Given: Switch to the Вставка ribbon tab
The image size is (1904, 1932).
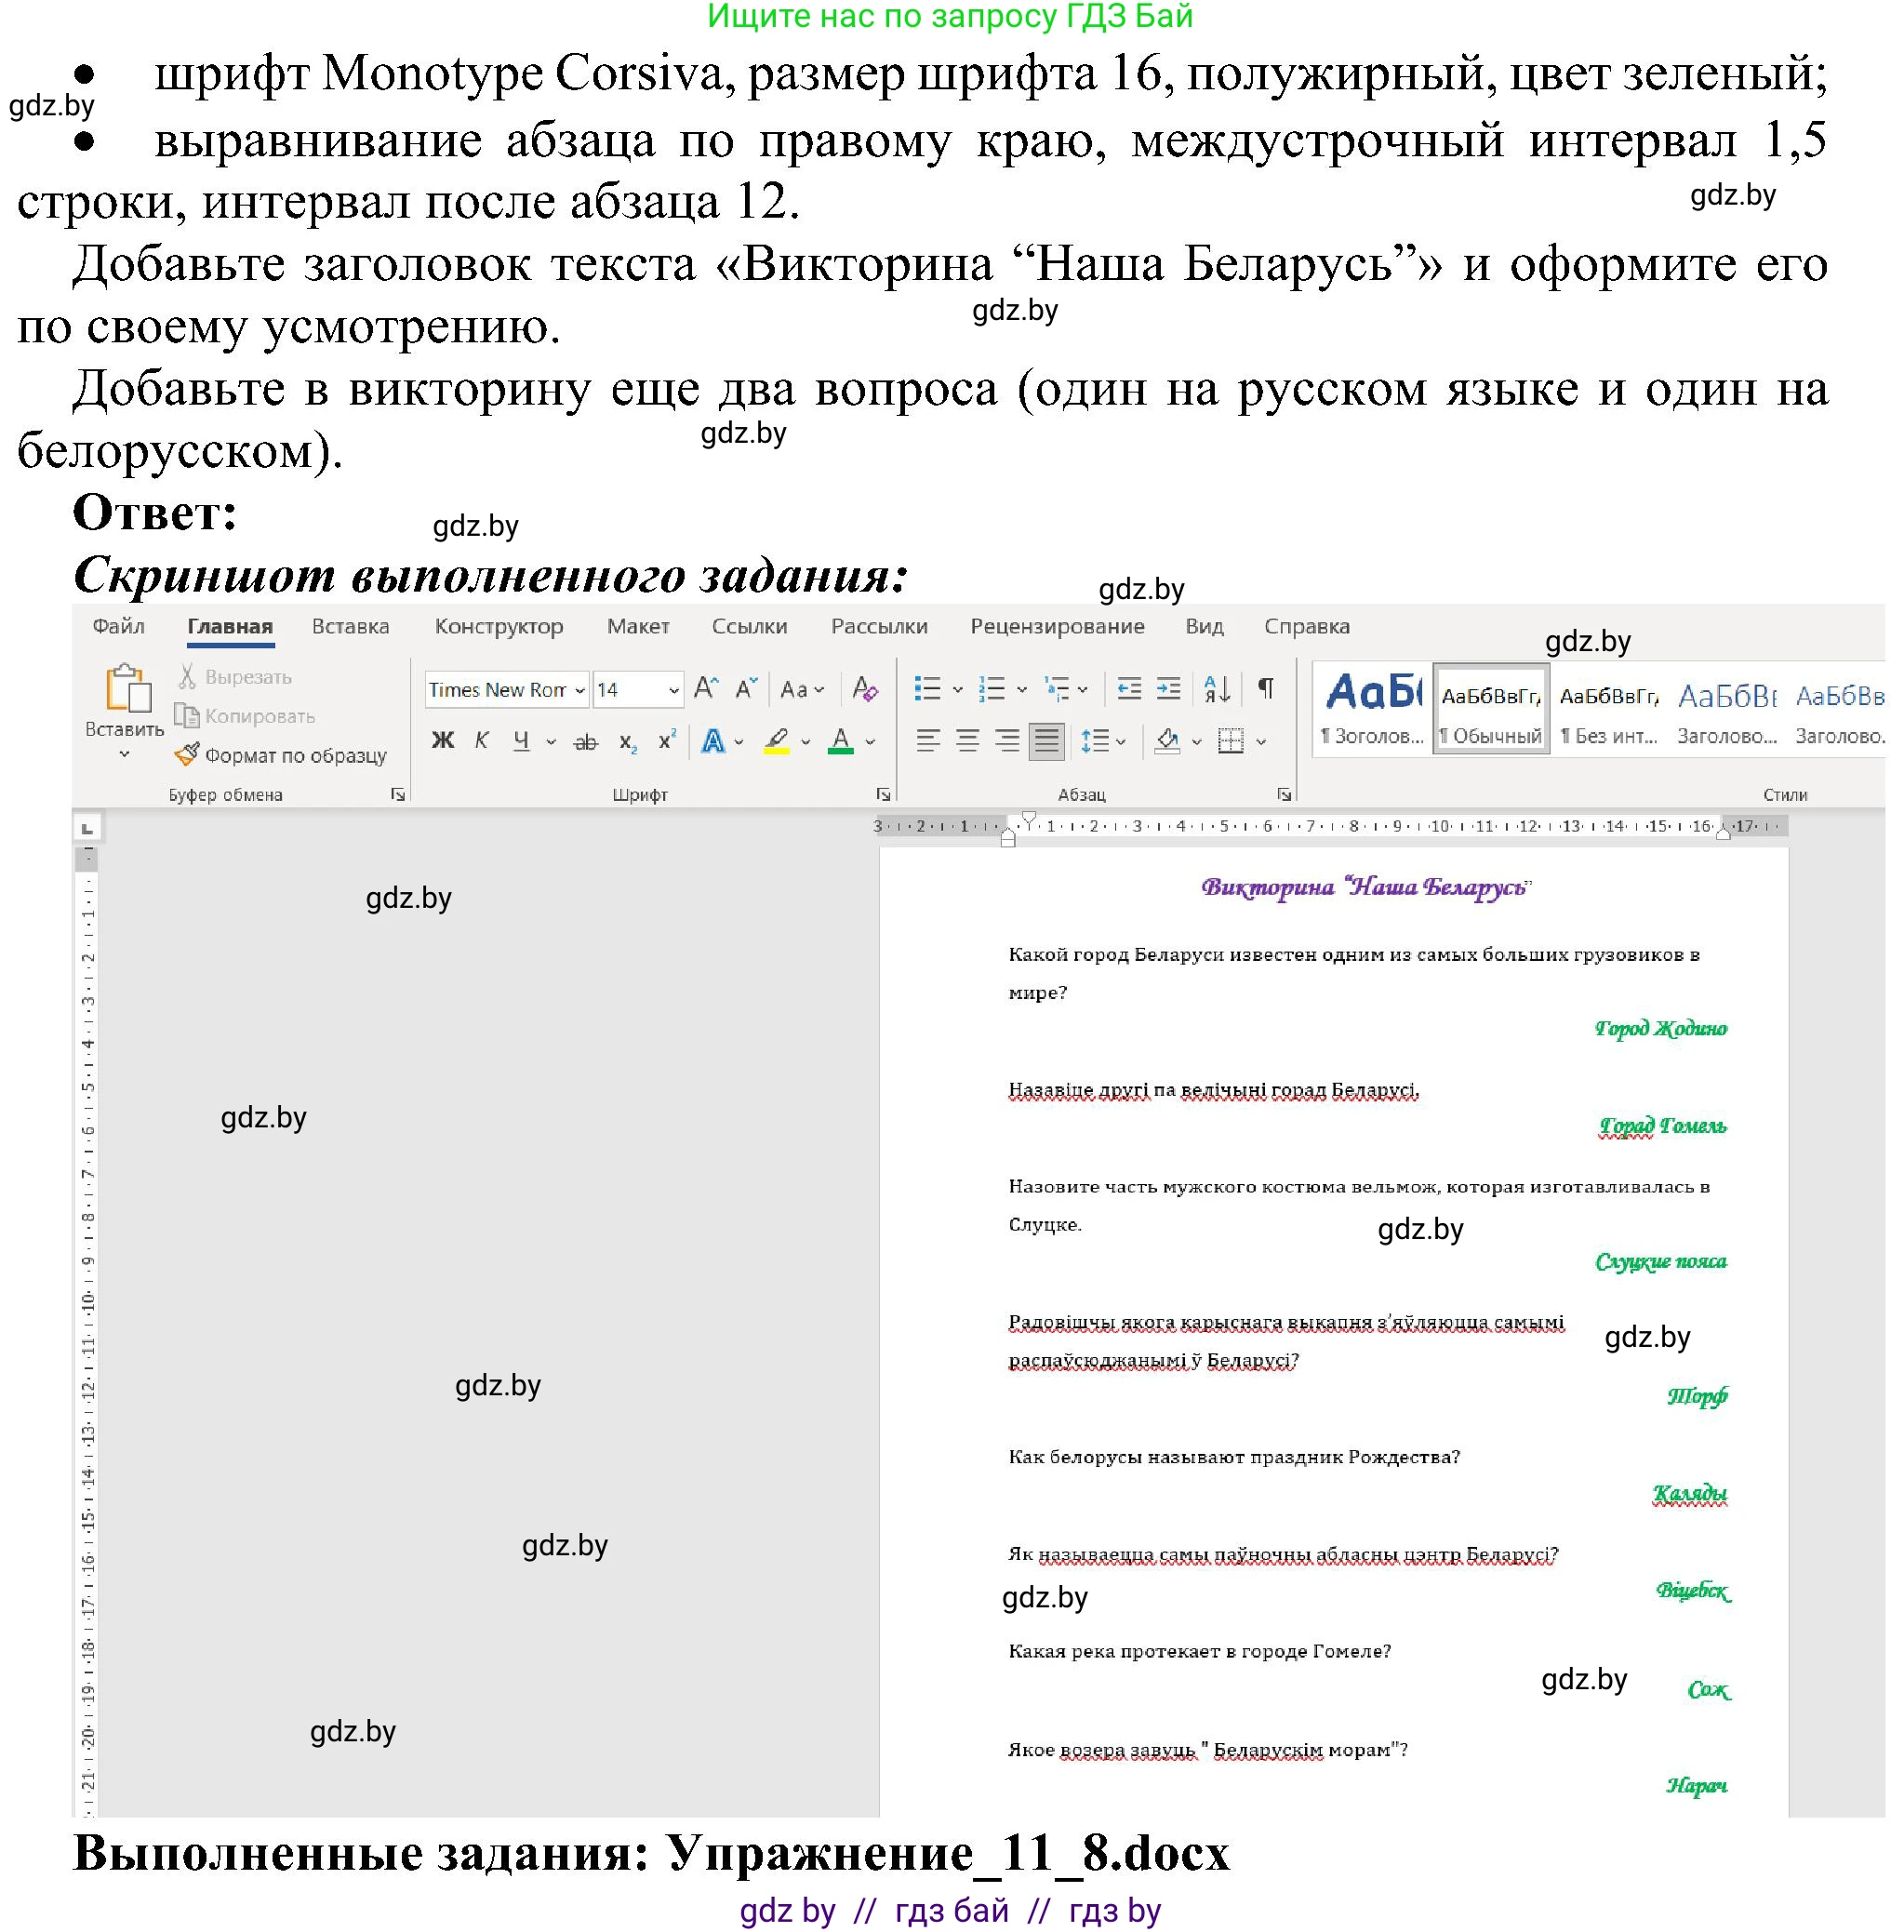Looking at the screenshot, I should pos(352,627).
